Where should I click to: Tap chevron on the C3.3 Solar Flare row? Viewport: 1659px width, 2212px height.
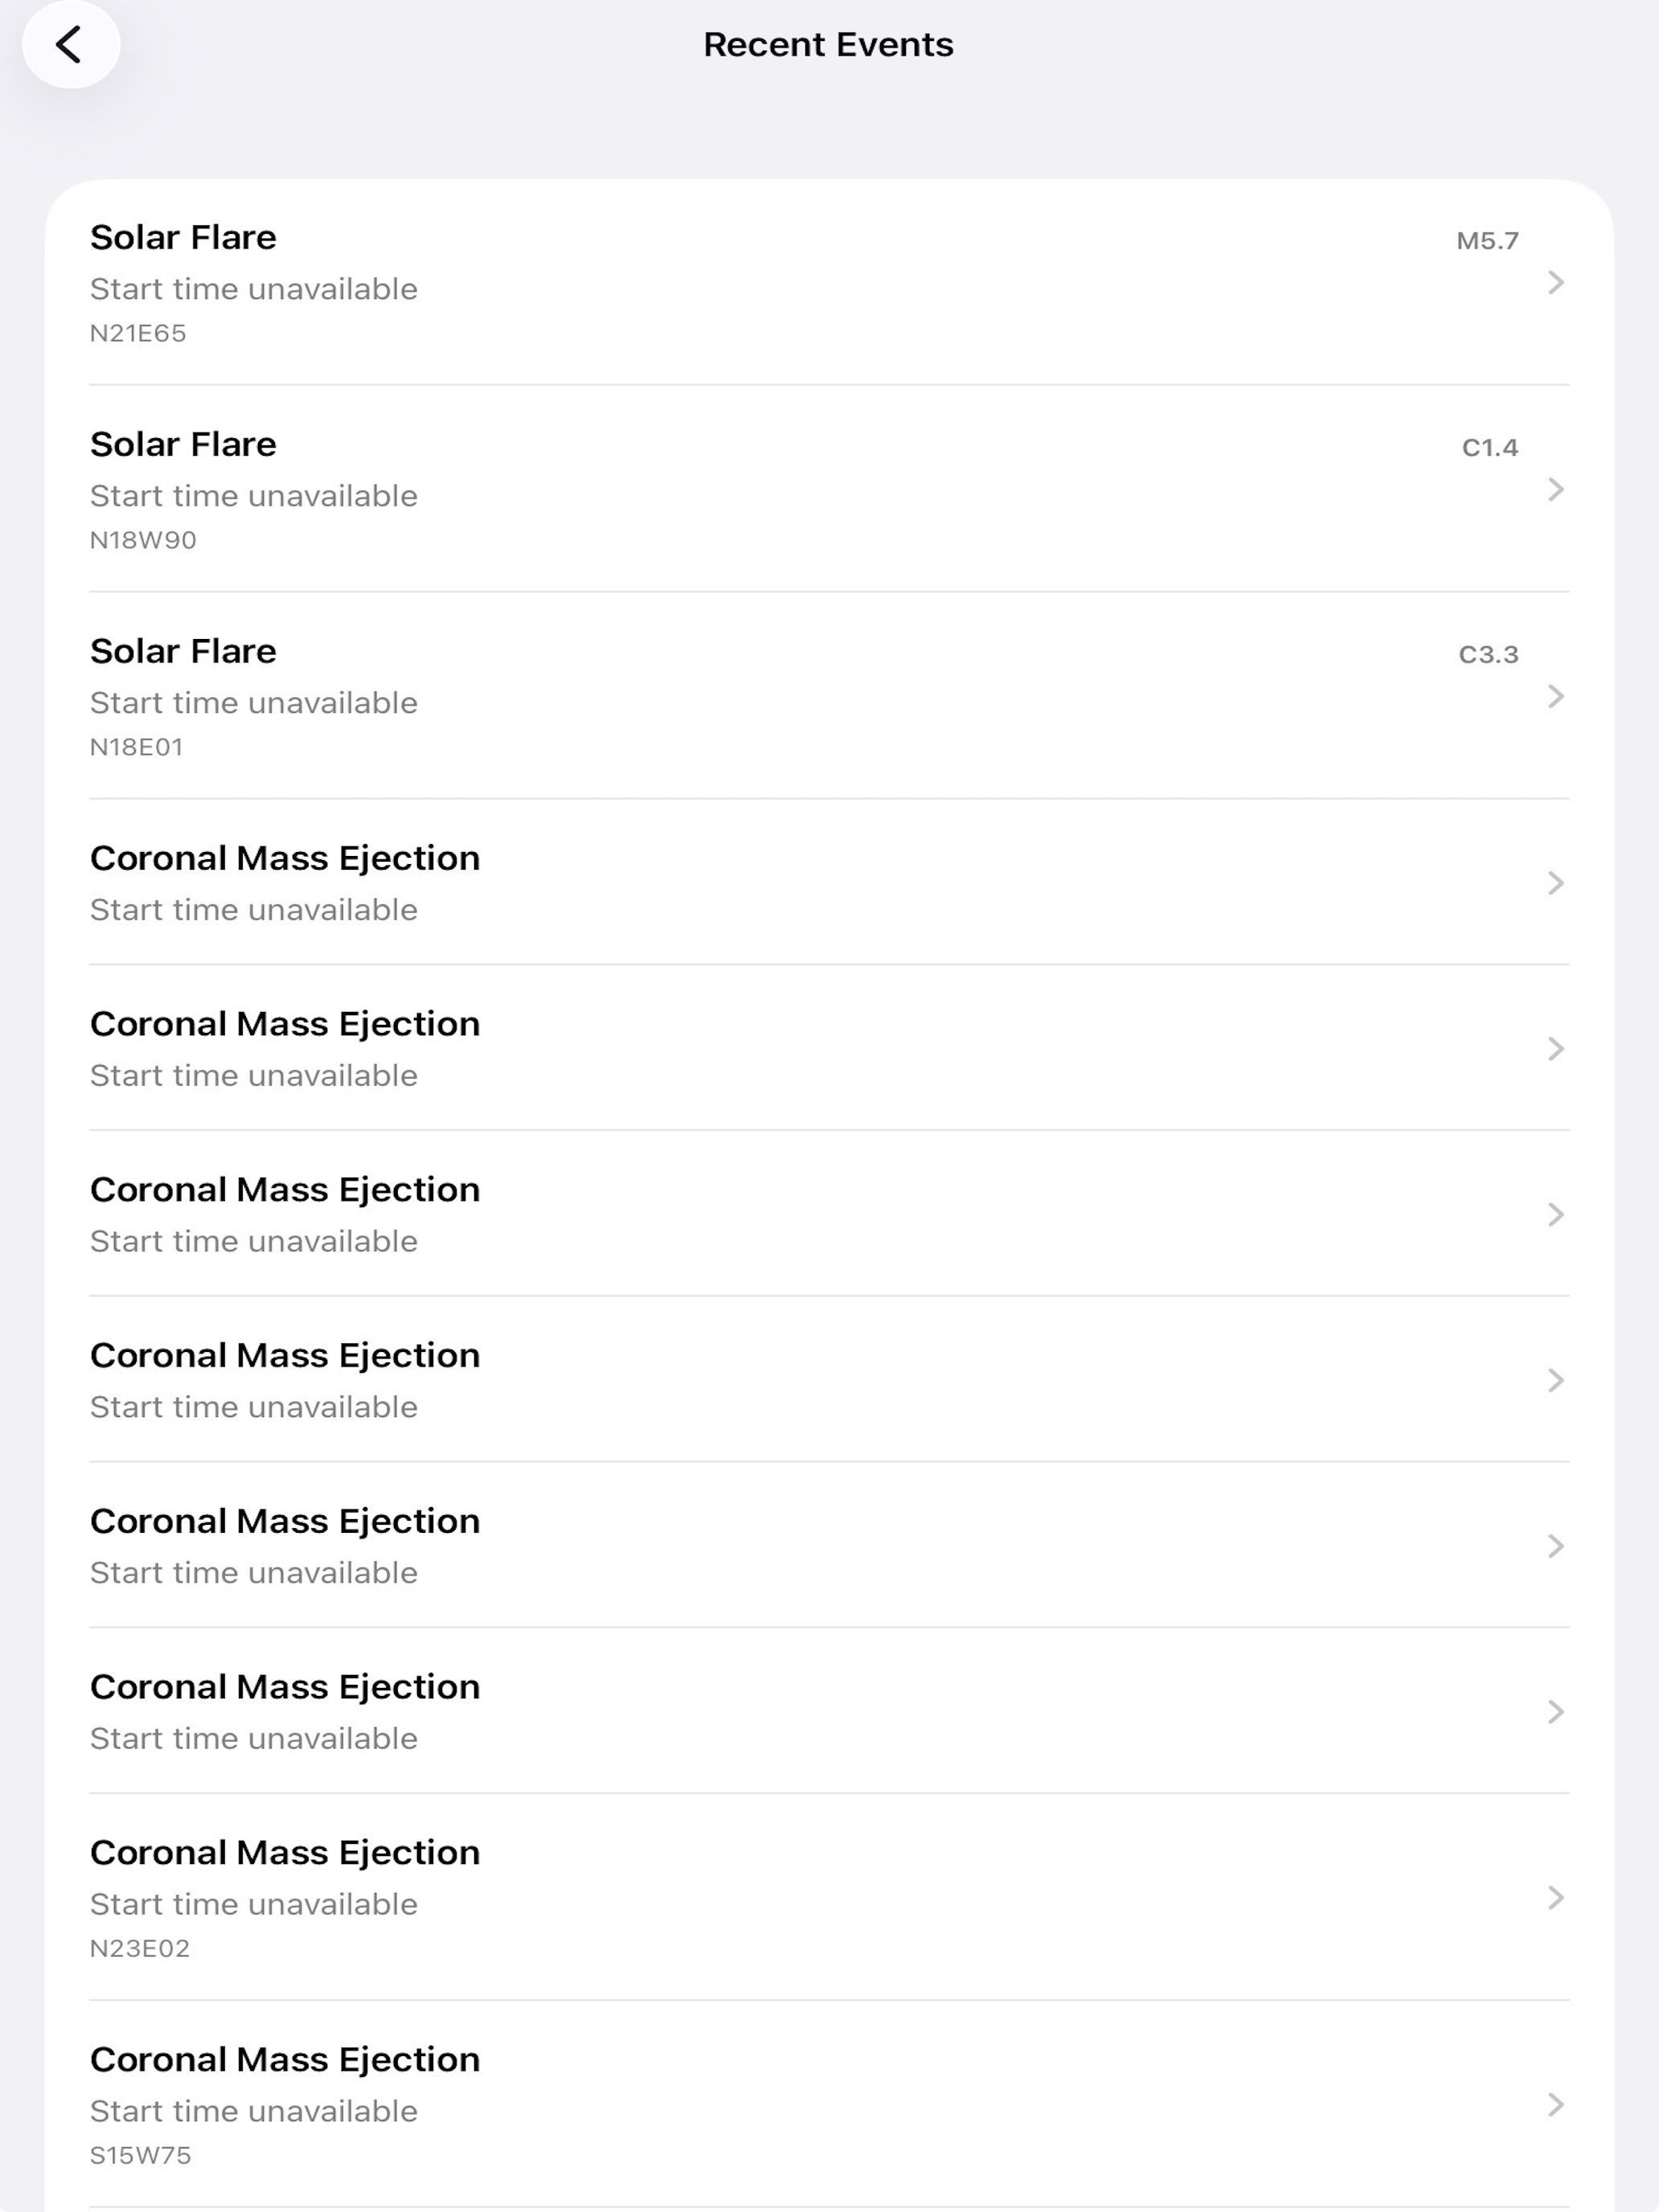tap(1555, 697)
